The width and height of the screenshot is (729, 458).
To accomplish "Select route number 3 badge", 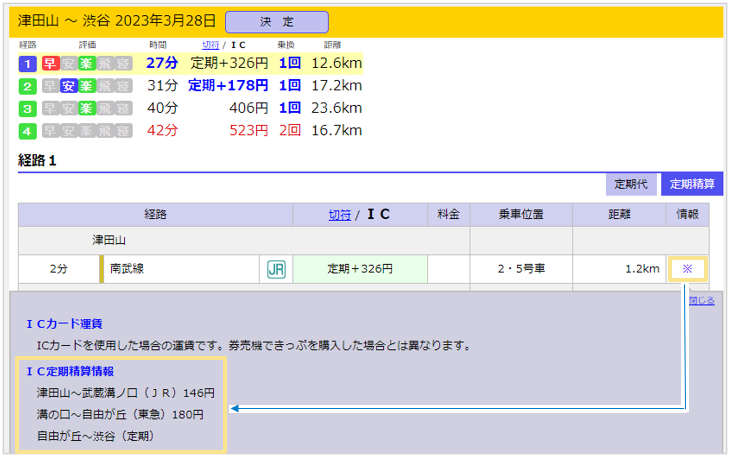I will coord(27,108).
